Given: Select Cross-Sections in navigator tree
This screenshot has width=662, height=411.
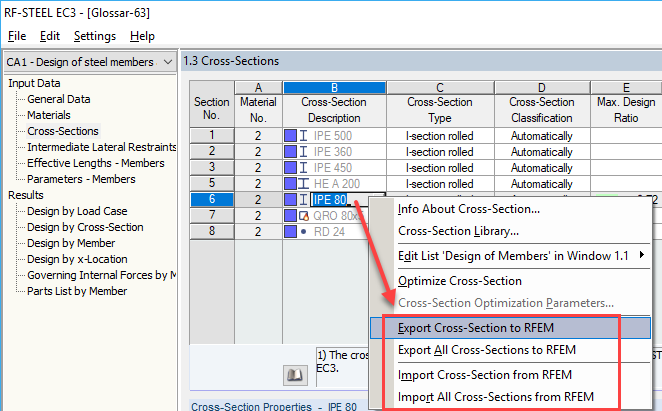Looking at the screenshot, I should point(62,131).
